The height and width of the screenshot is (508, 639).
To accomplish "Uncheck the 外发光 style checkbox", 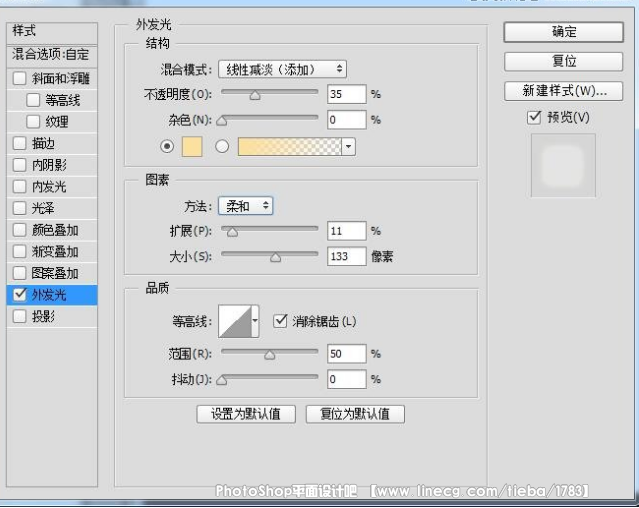I will pos(19,295).
